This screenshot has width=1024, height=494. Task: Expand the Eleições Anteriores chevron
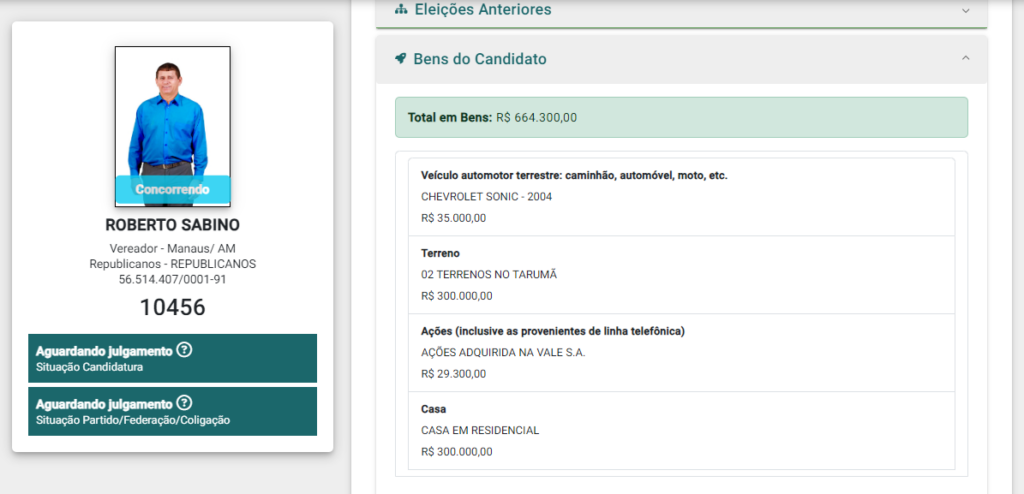coord(965,10)
